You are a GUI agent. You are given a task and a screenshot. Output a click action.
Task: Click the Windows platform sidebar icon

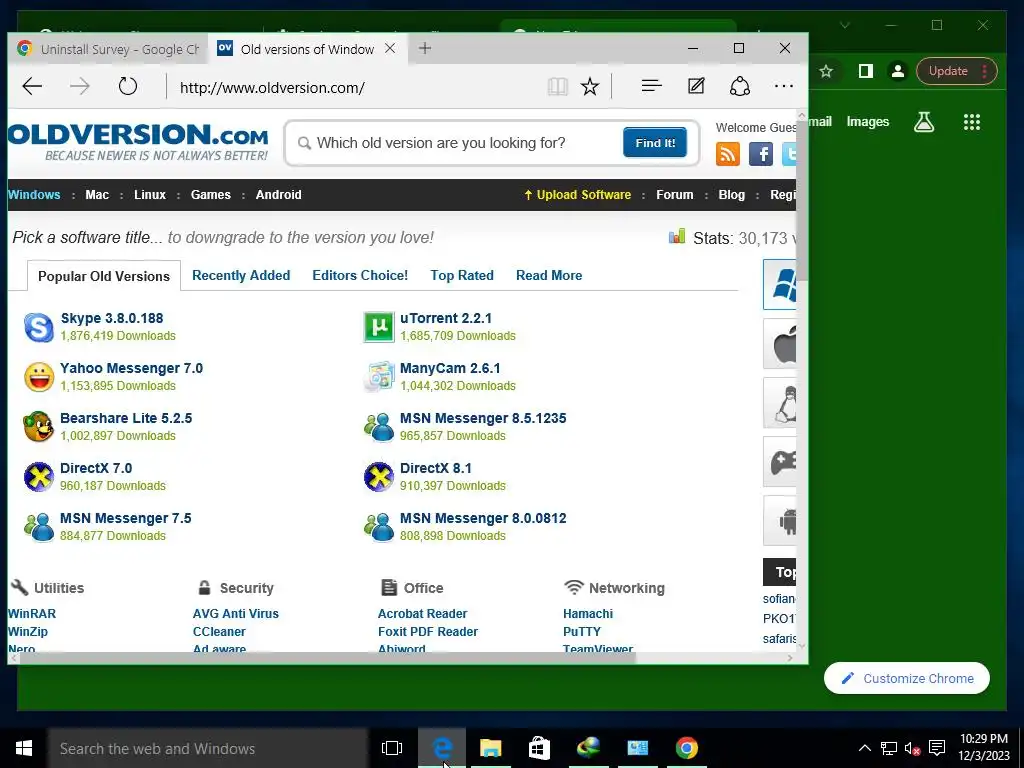[780, 285]
